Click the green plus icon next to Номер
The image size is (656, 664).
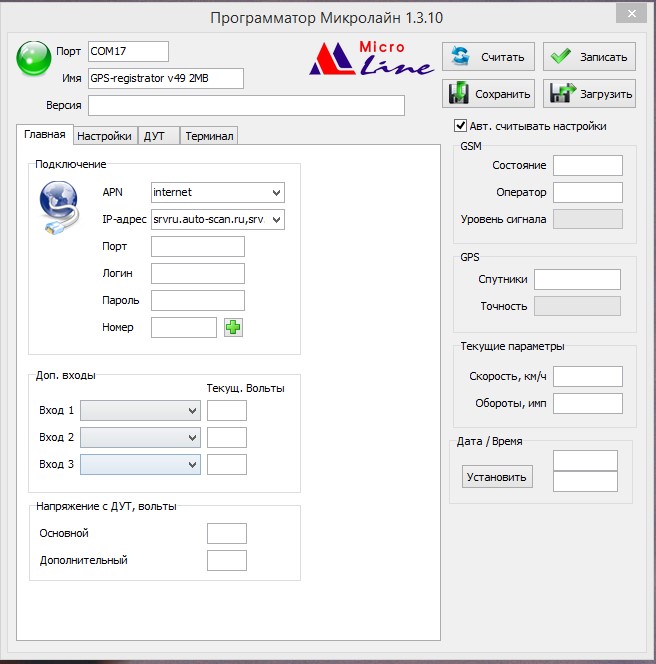[x=233, y=327]
